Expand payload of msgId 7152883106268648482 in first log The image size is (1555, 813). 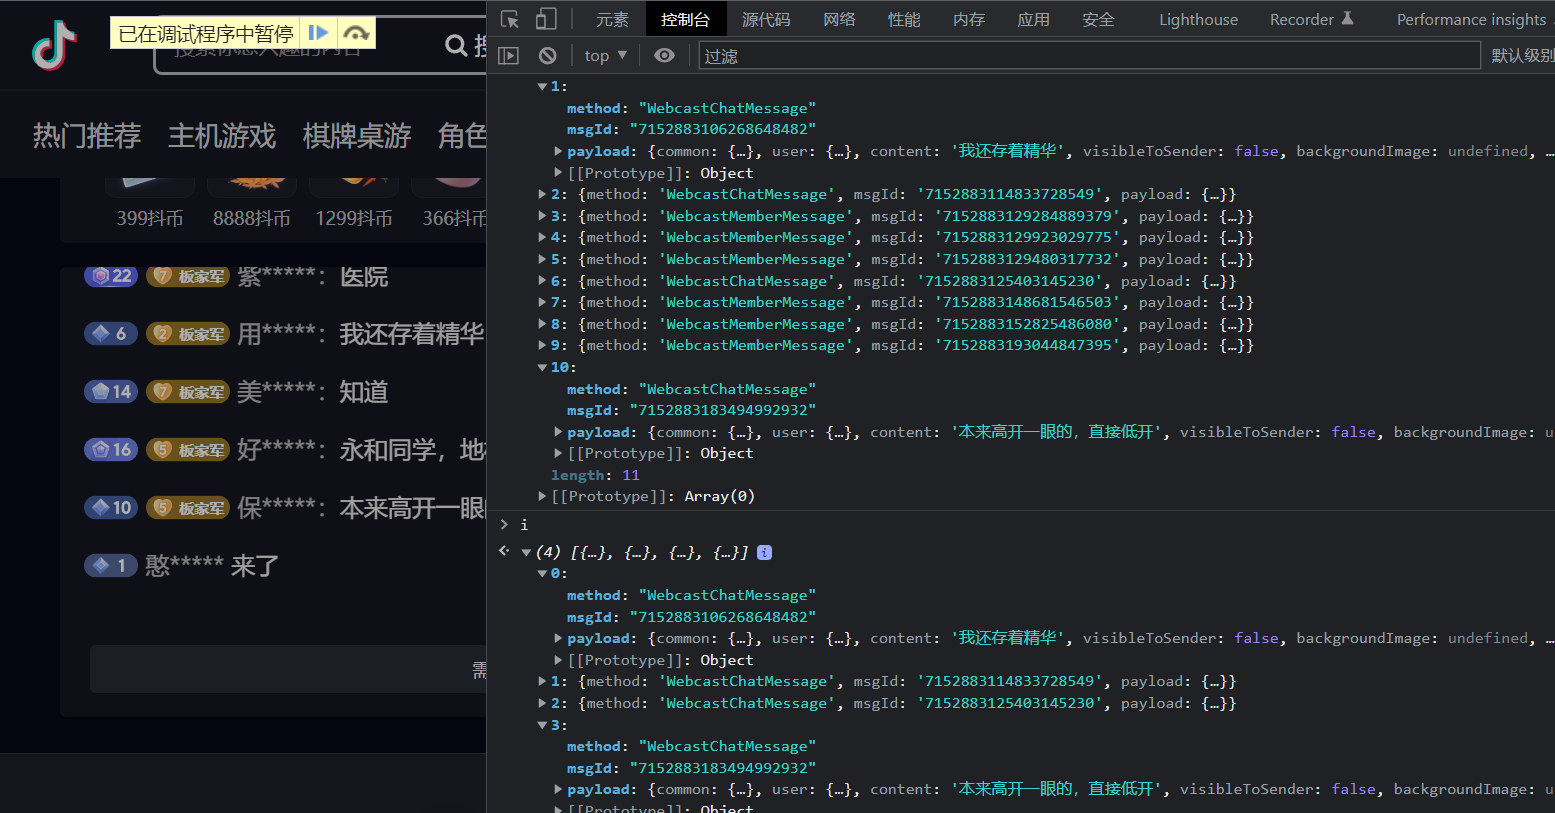[x=558, y=152]
